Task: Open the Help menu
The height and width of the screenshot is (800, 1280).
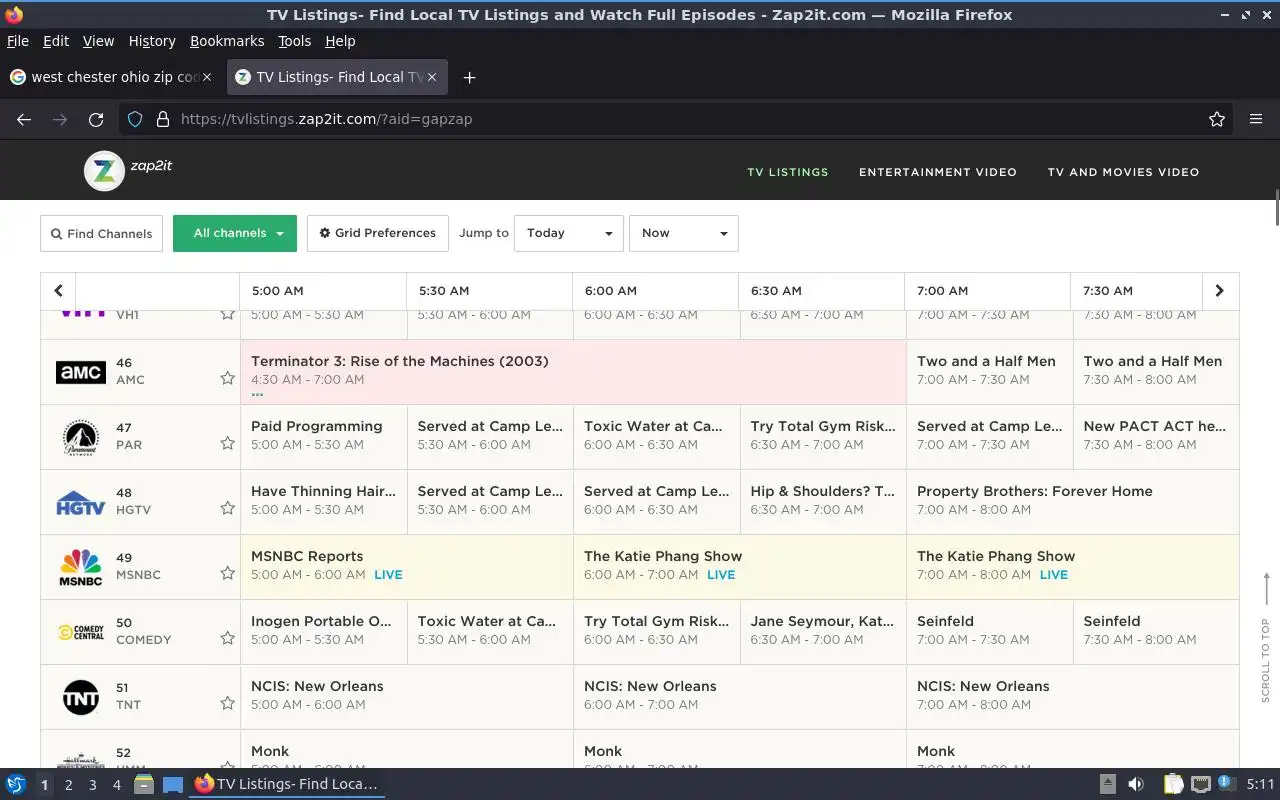Action: [340, 41]
